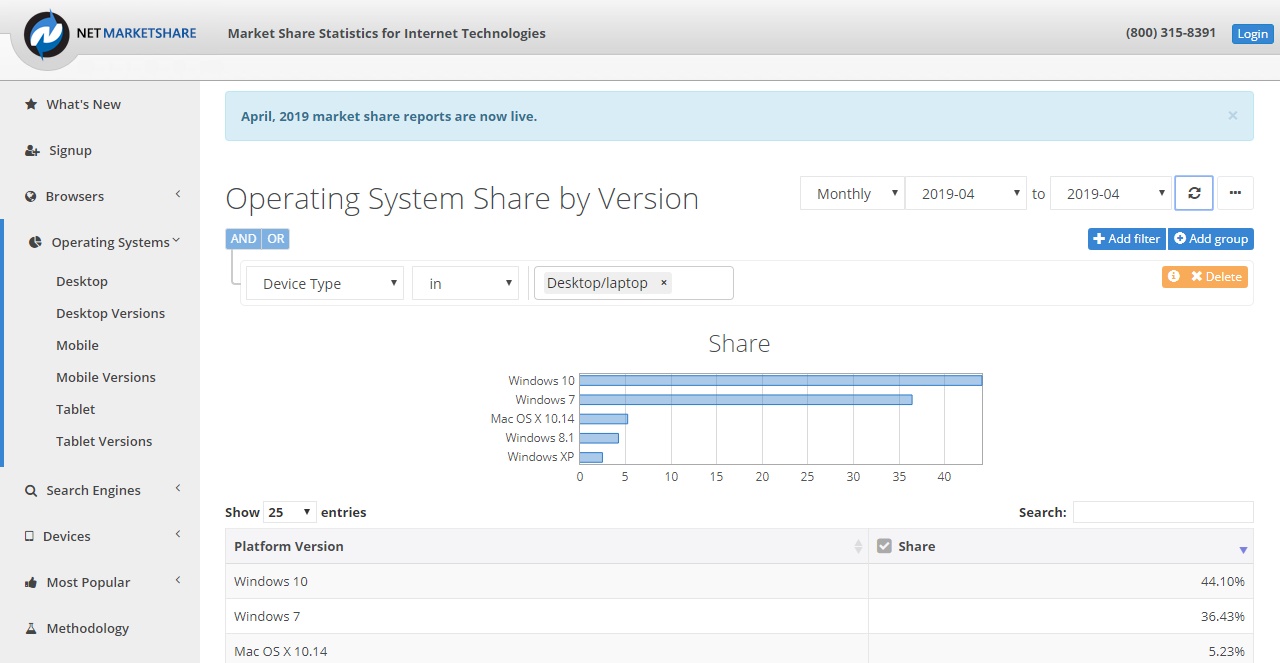Open the Show entries count dropdown
1280x663 pixels.
[x=290, y=512]
